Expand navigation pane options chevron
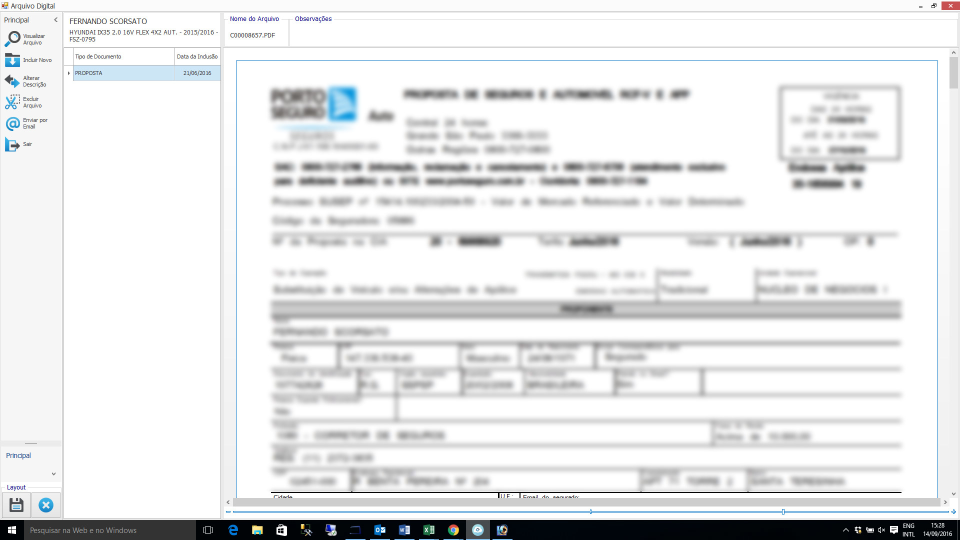Image resolution: width=960 pixels, height=540 pixels. [x=54, y=474]
